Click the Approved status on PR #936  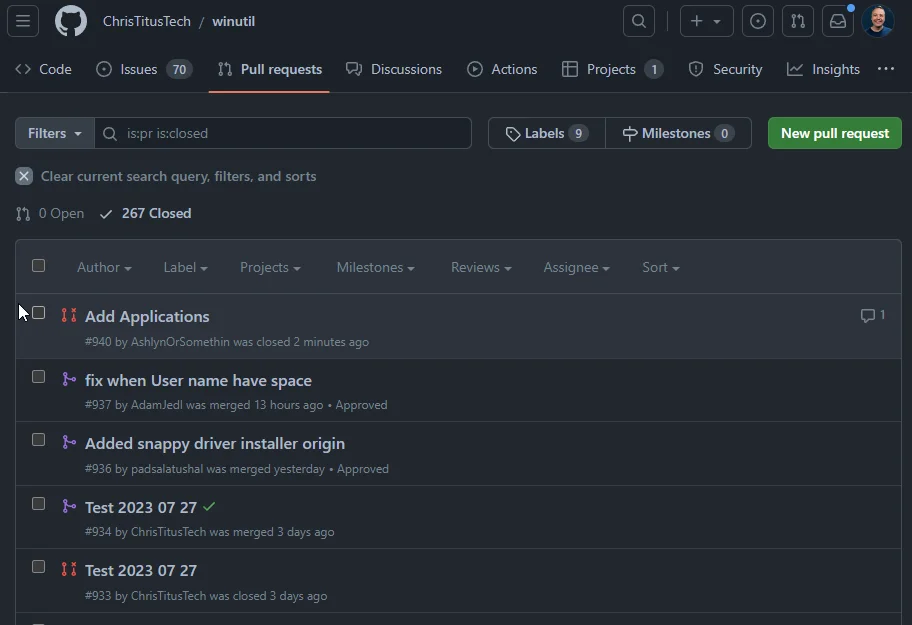click(x=363, y=469)
